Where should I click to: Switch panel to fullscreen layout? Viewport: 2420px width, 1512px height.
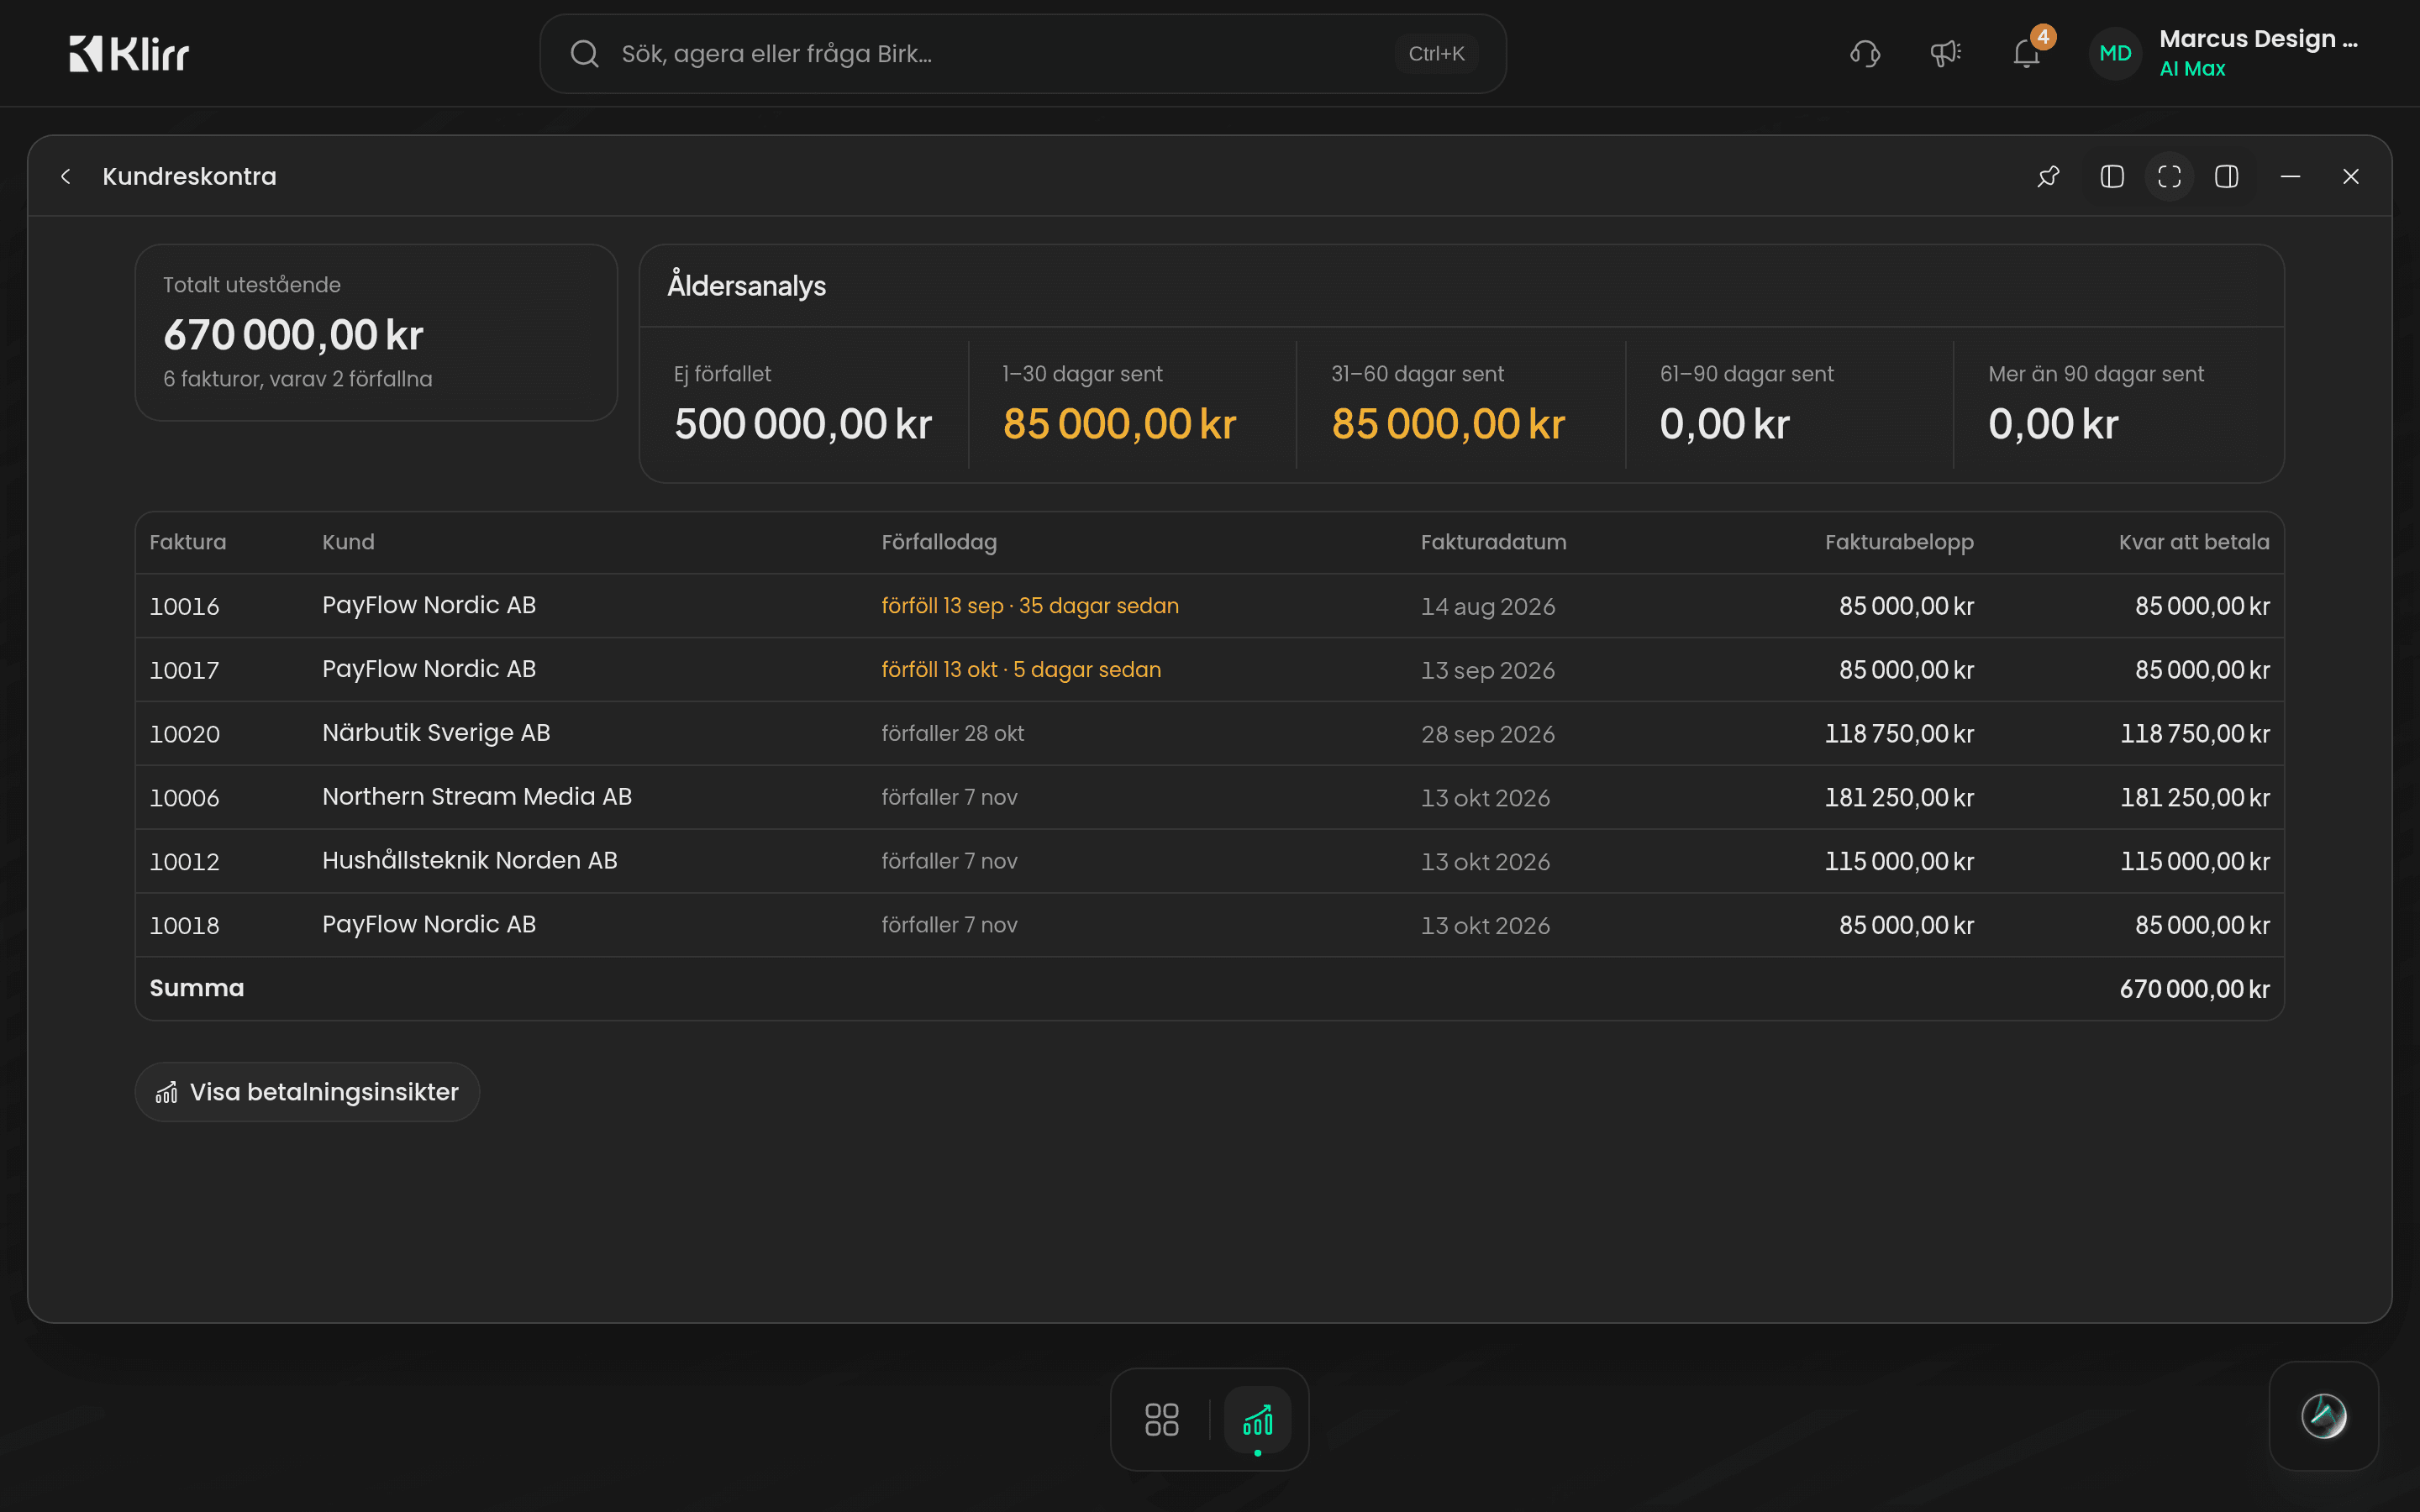(x=2169, y=177)
